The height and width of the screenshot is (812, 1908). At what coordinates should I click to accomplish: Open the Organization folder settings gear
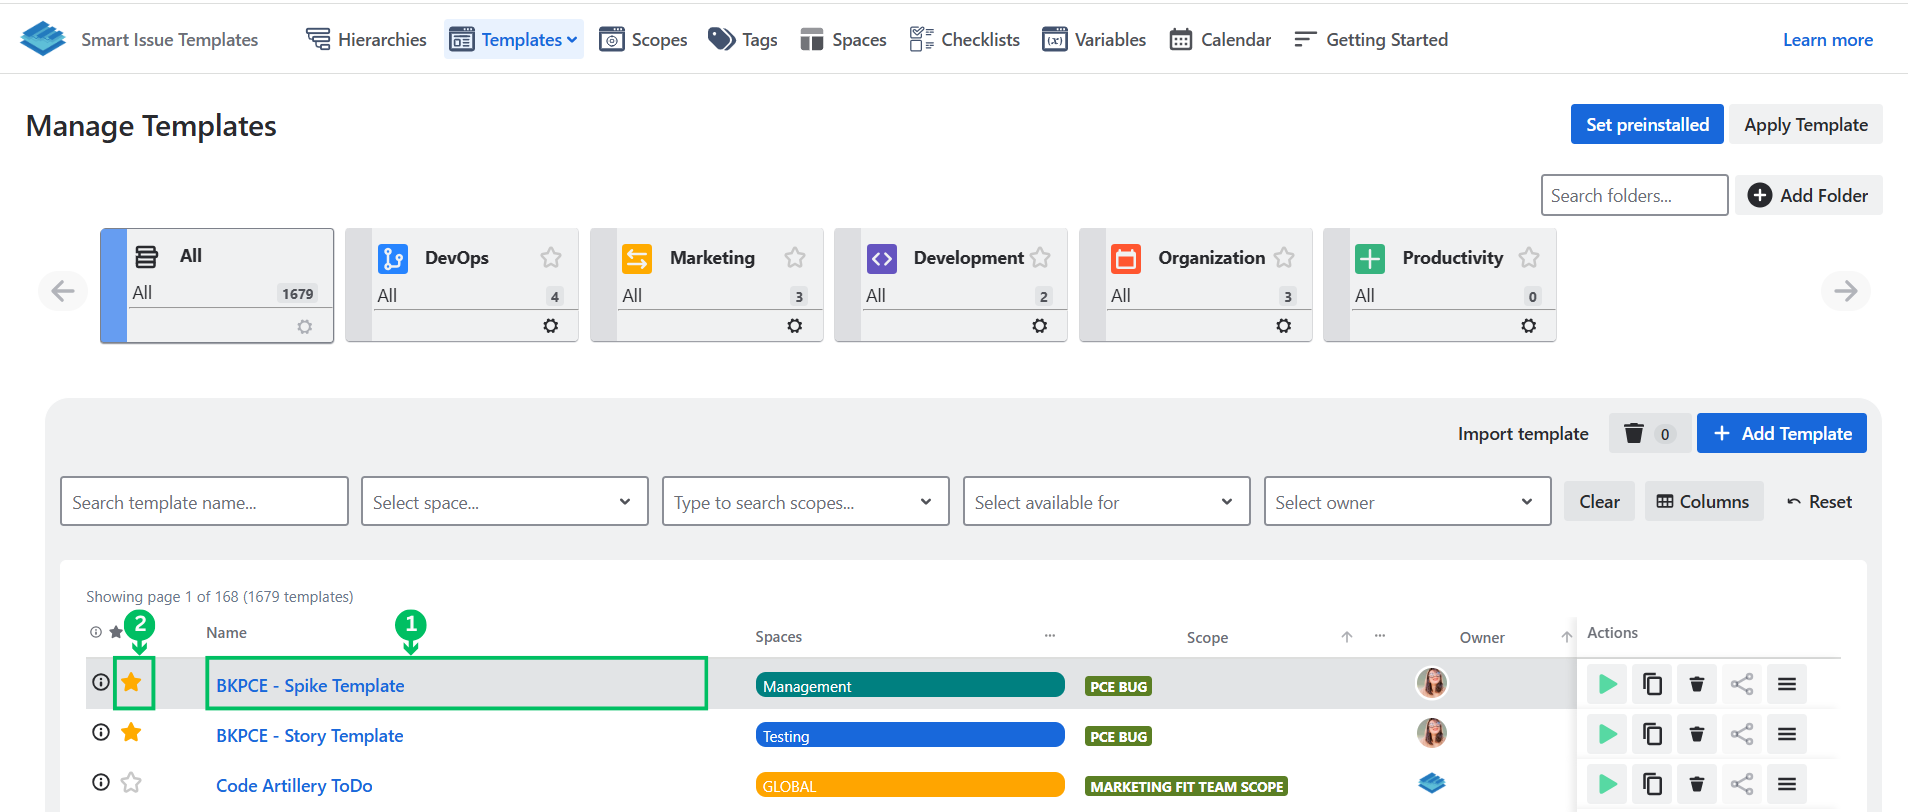[x=1284, y=326]
